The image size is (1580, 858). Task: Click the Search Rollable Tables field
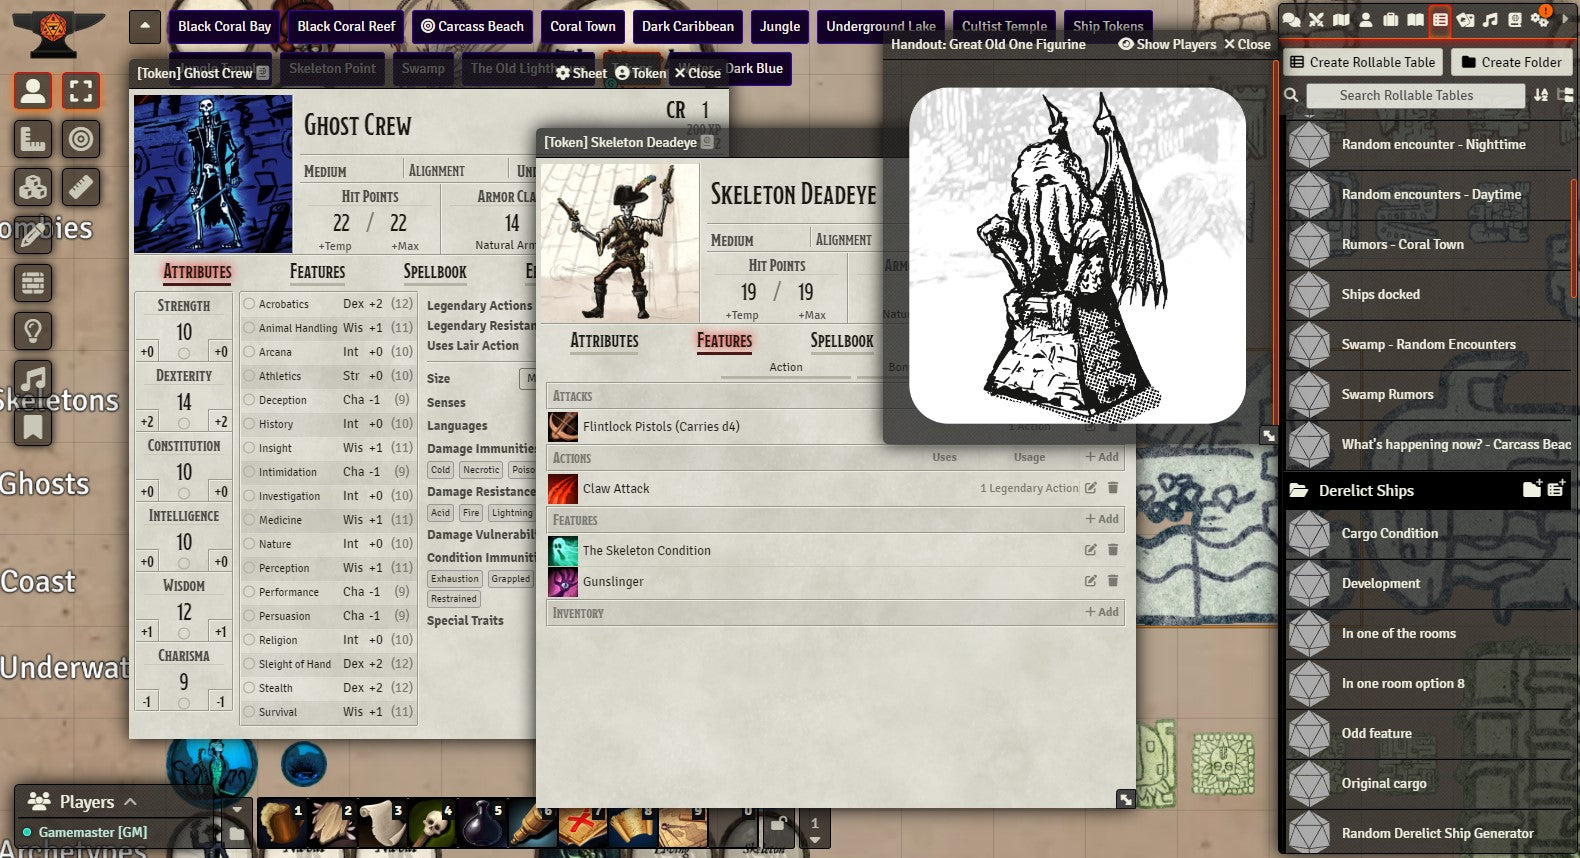1406,95
